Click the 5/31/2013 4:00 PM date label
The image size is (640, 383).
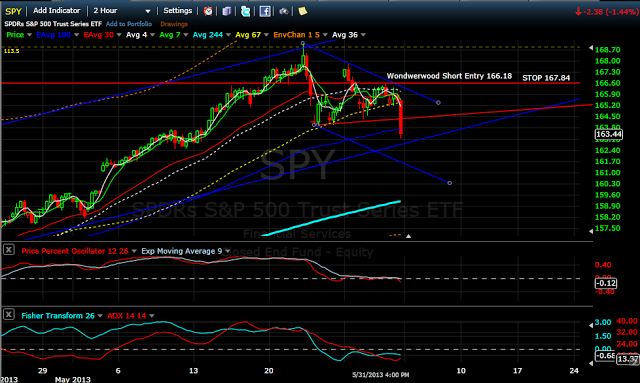point(380,374)
